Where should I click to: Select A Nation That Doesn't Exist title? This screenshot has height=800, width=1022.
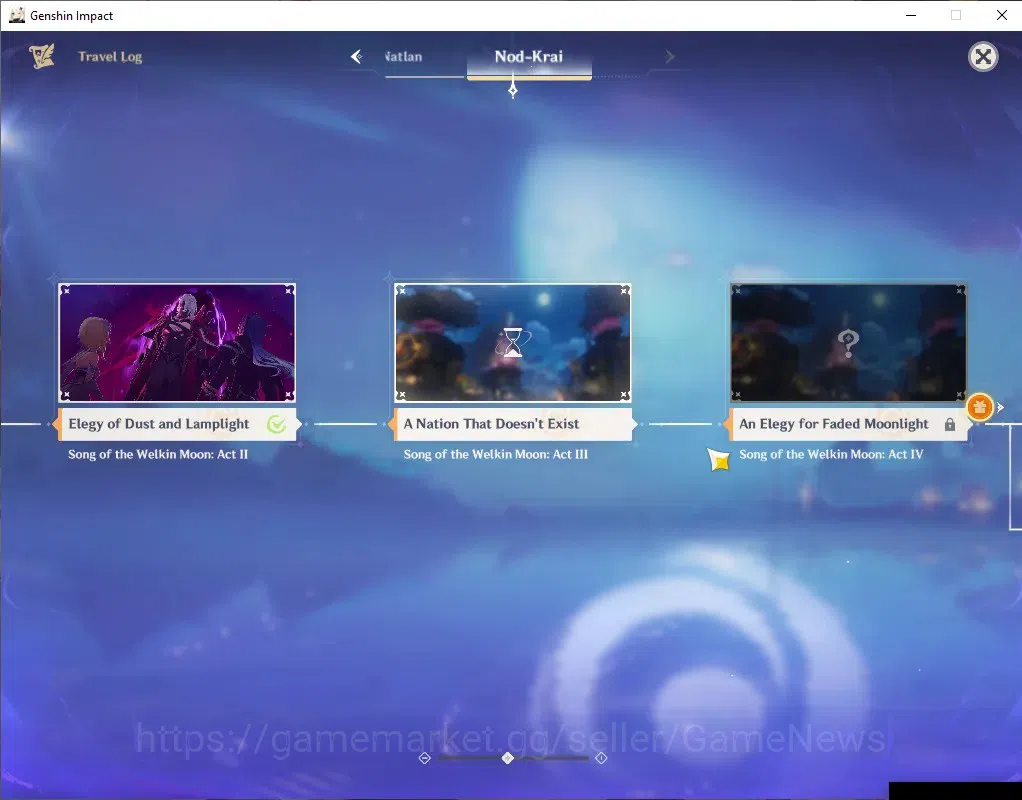(x=491, y=424)
